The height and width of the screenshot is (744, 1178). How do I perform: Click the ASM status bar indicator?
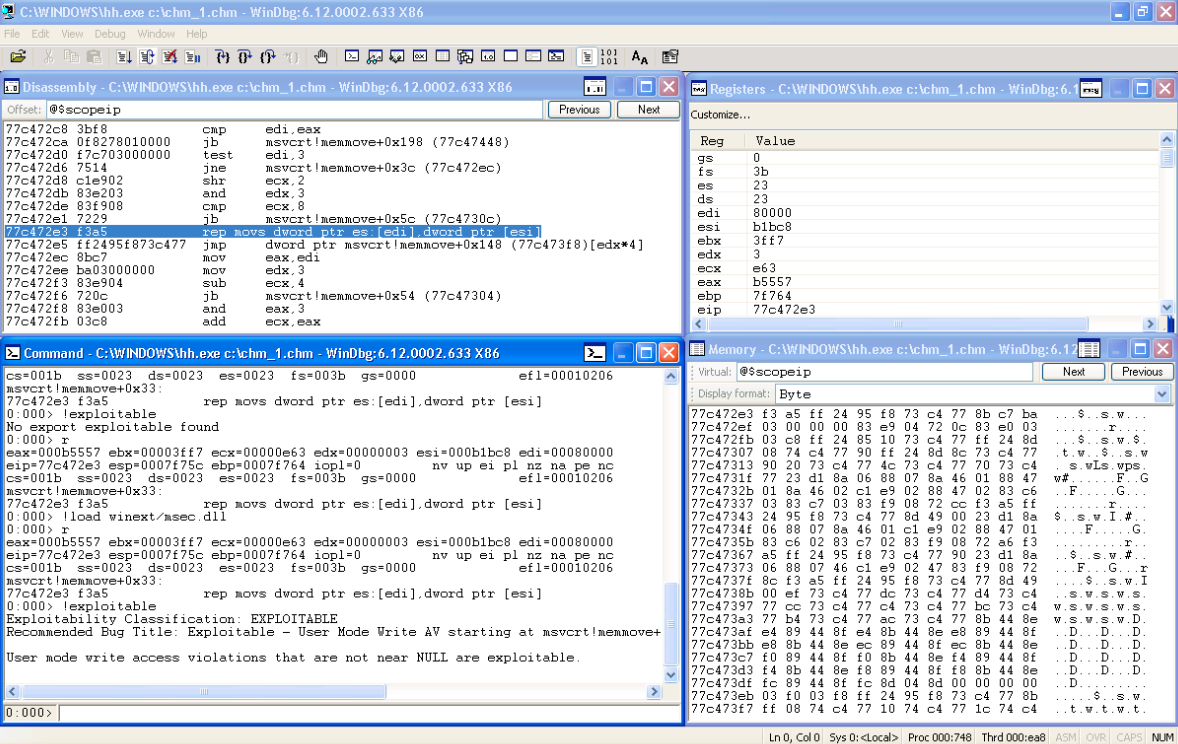[1066, 737]
